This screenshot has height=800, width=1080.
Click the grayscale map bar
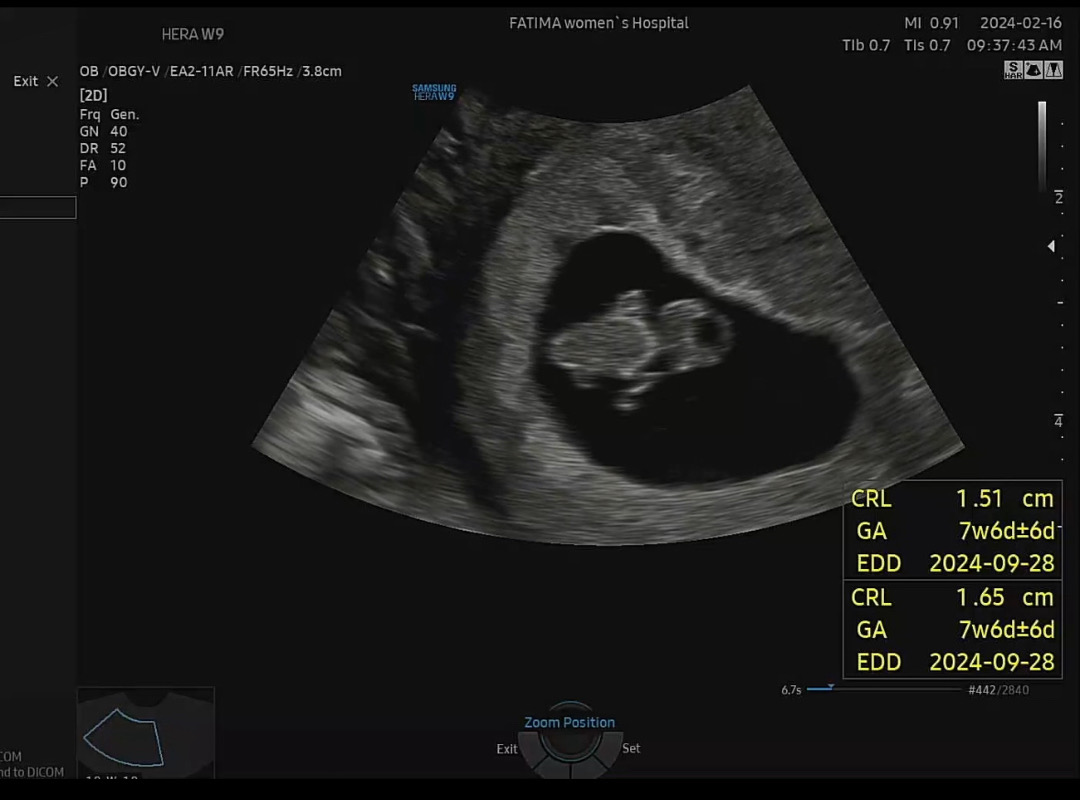(1042, 145)
